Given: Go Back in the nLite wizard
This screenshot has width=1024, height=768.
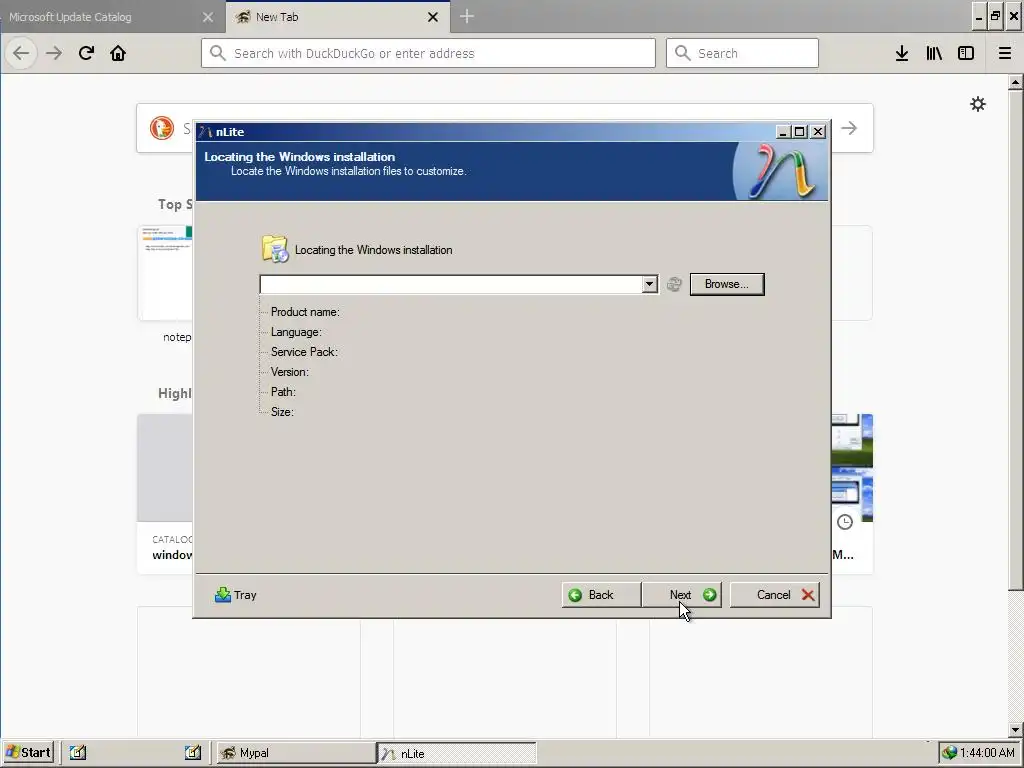Looking at the screenshot, I should point(601,595).
